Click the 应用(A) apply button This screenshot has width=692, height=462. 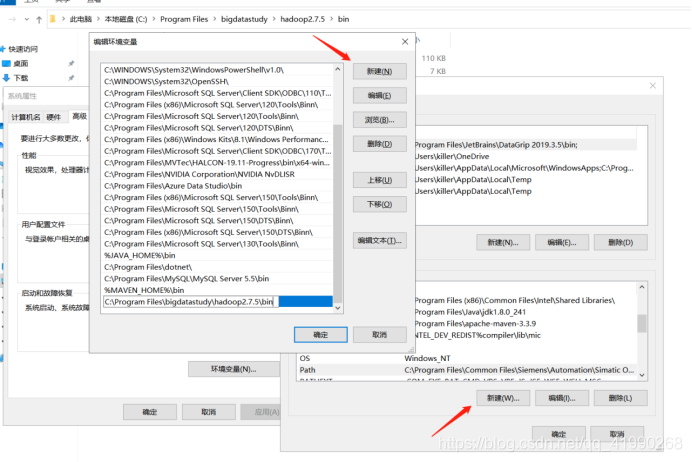click(261, 412)
